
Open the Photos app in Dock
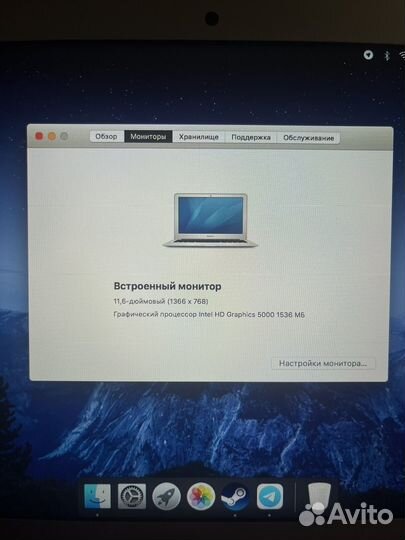click(x=201, y=497)
